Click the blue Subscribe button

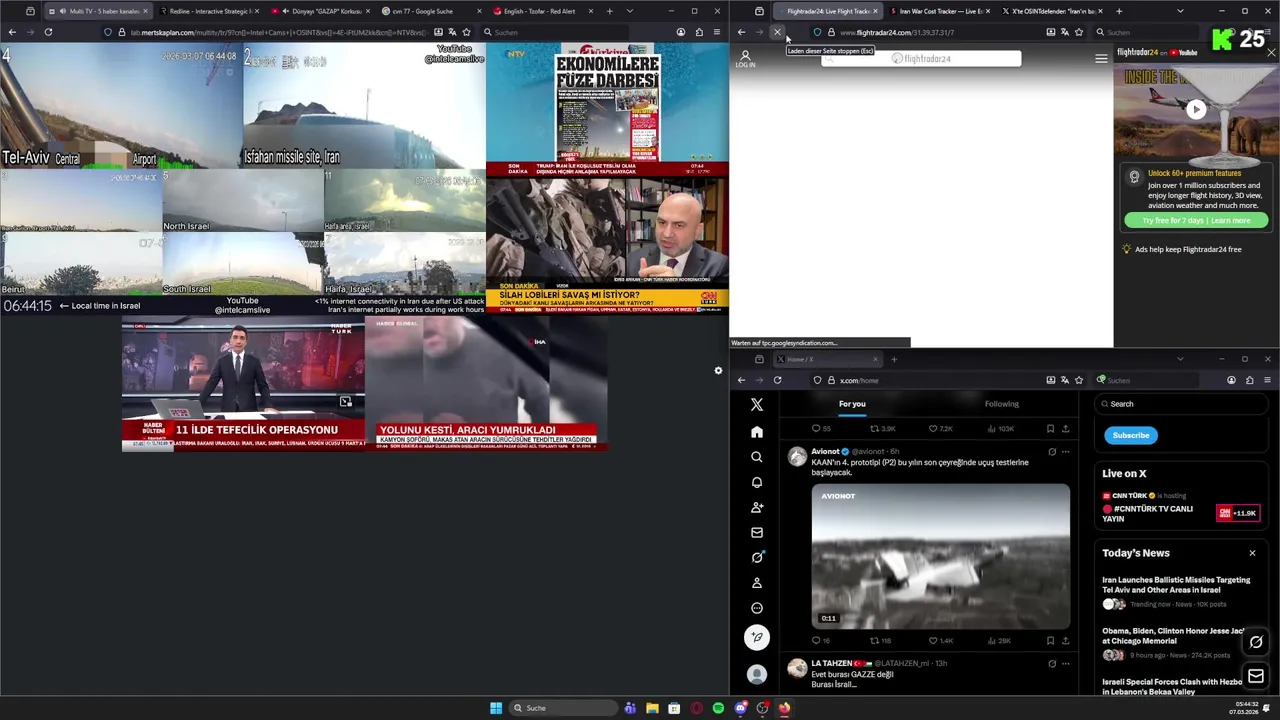coord(1131,435)
